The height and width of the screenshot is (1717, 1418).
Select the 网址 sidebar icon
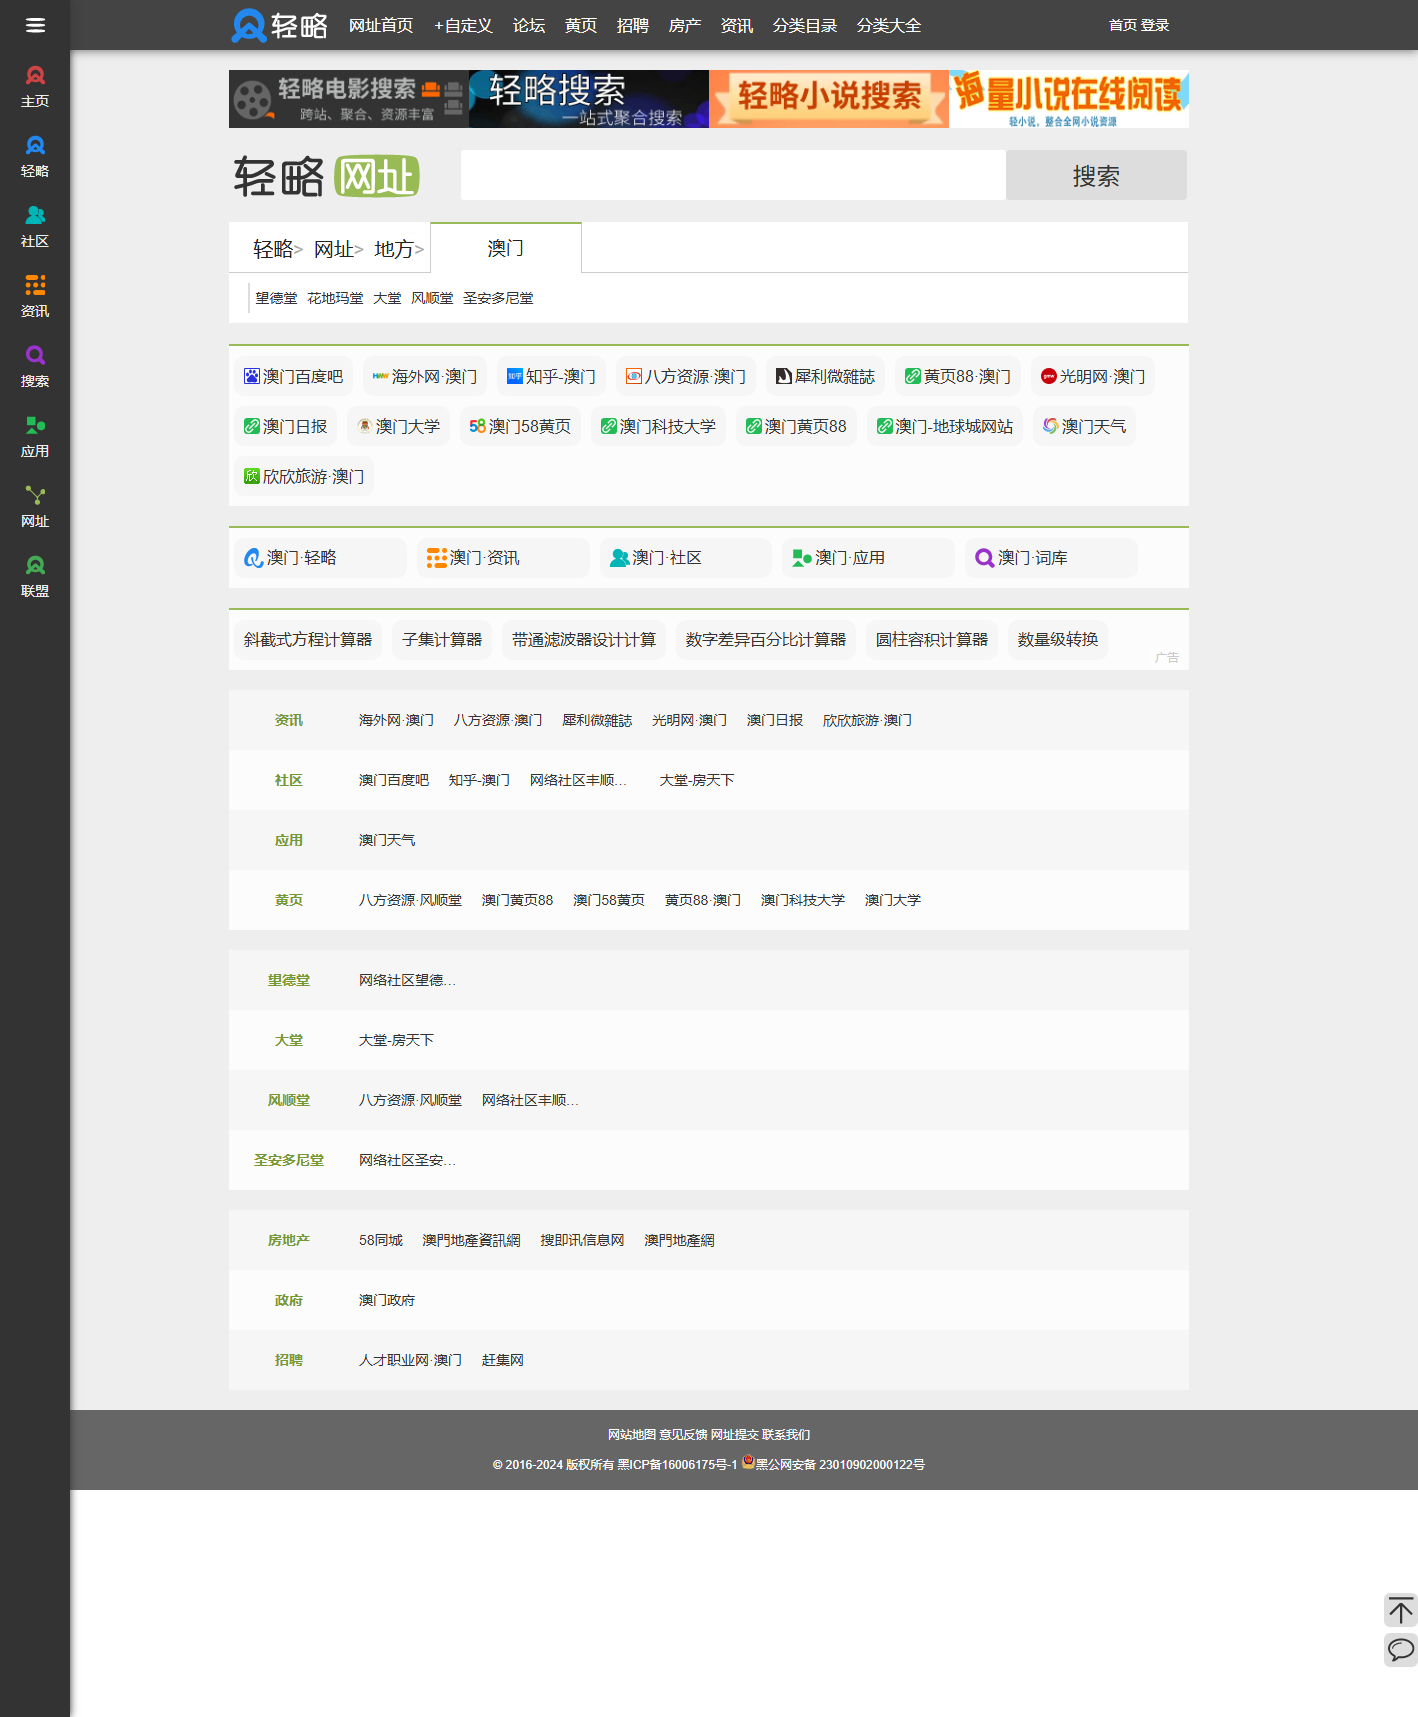point(35,506)
